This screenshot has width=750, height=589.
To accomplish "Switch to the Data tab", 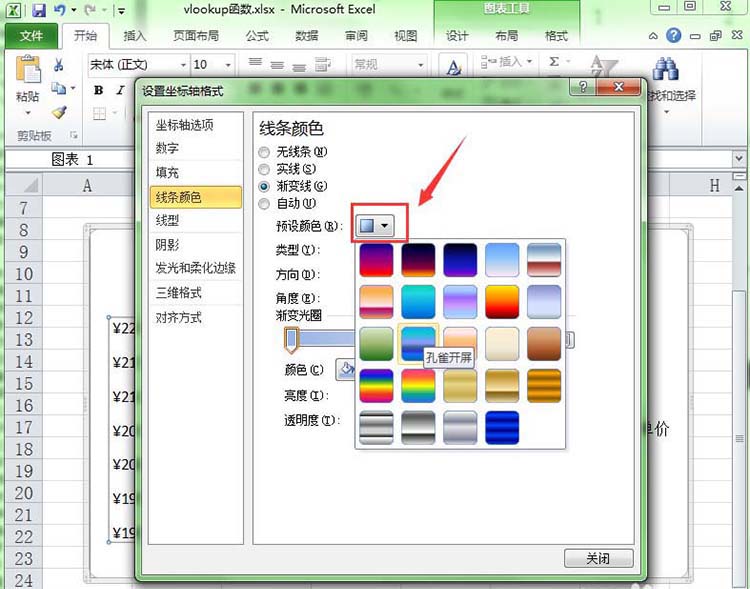I will (x=307, y=36).
